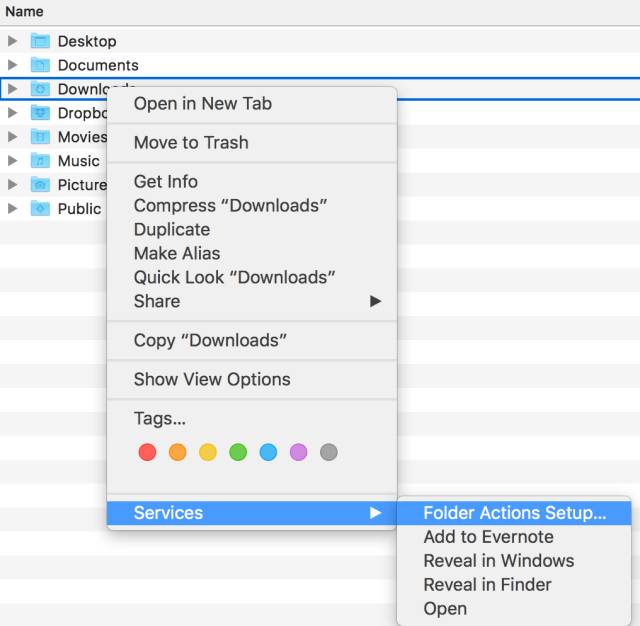This screenshot has height=626, width=640.
Task: Select the Desktop row name
Action: 87,41
